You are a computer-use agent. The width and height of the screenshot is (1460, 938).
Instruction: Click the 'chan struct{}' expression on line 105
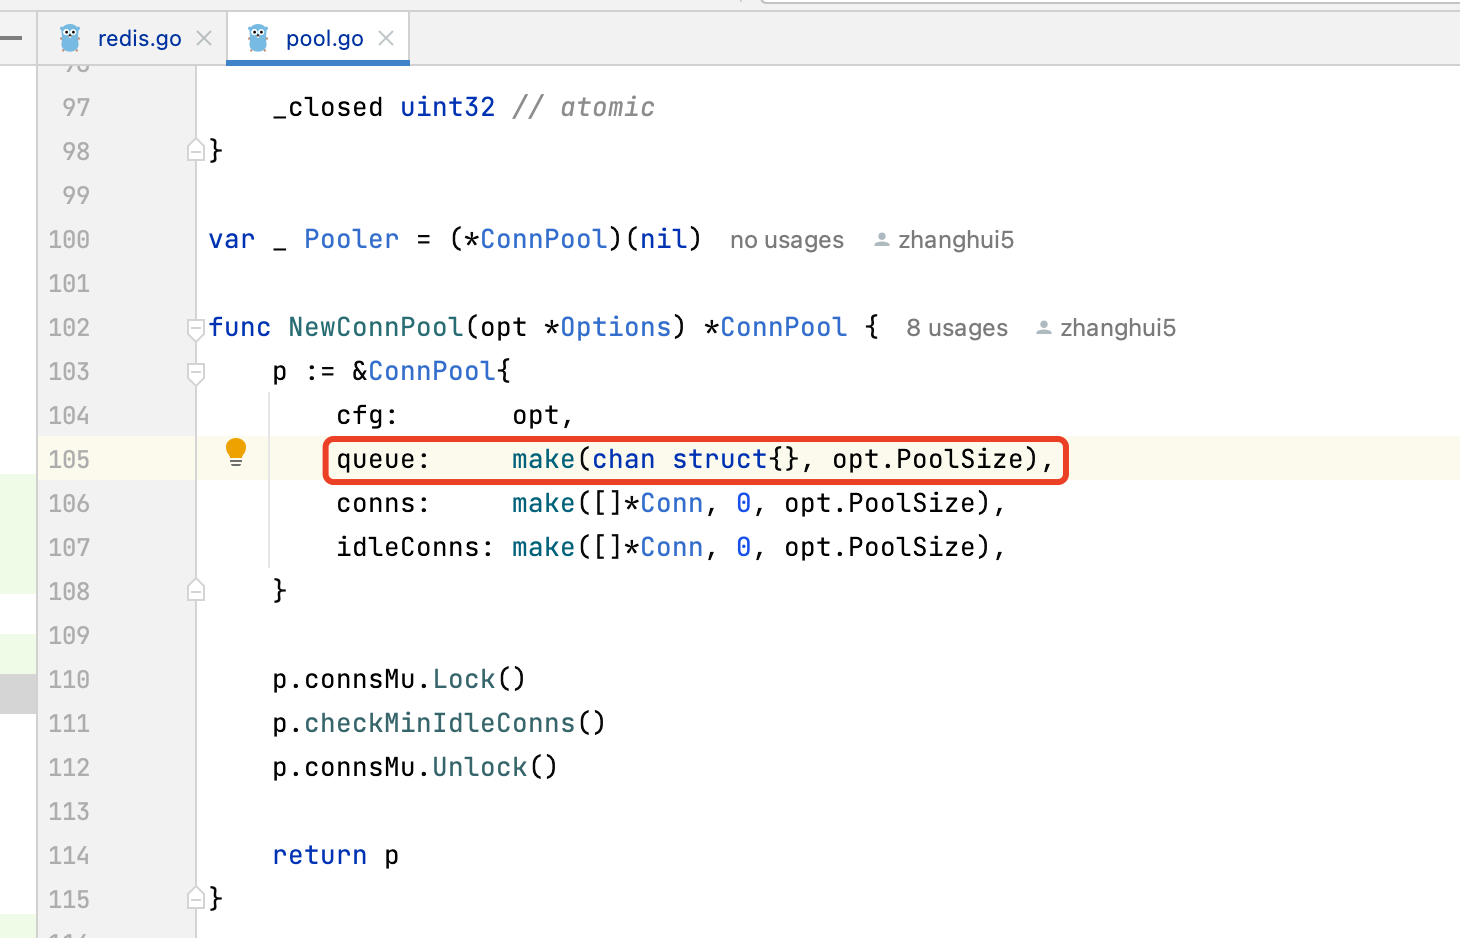point(696,459)
